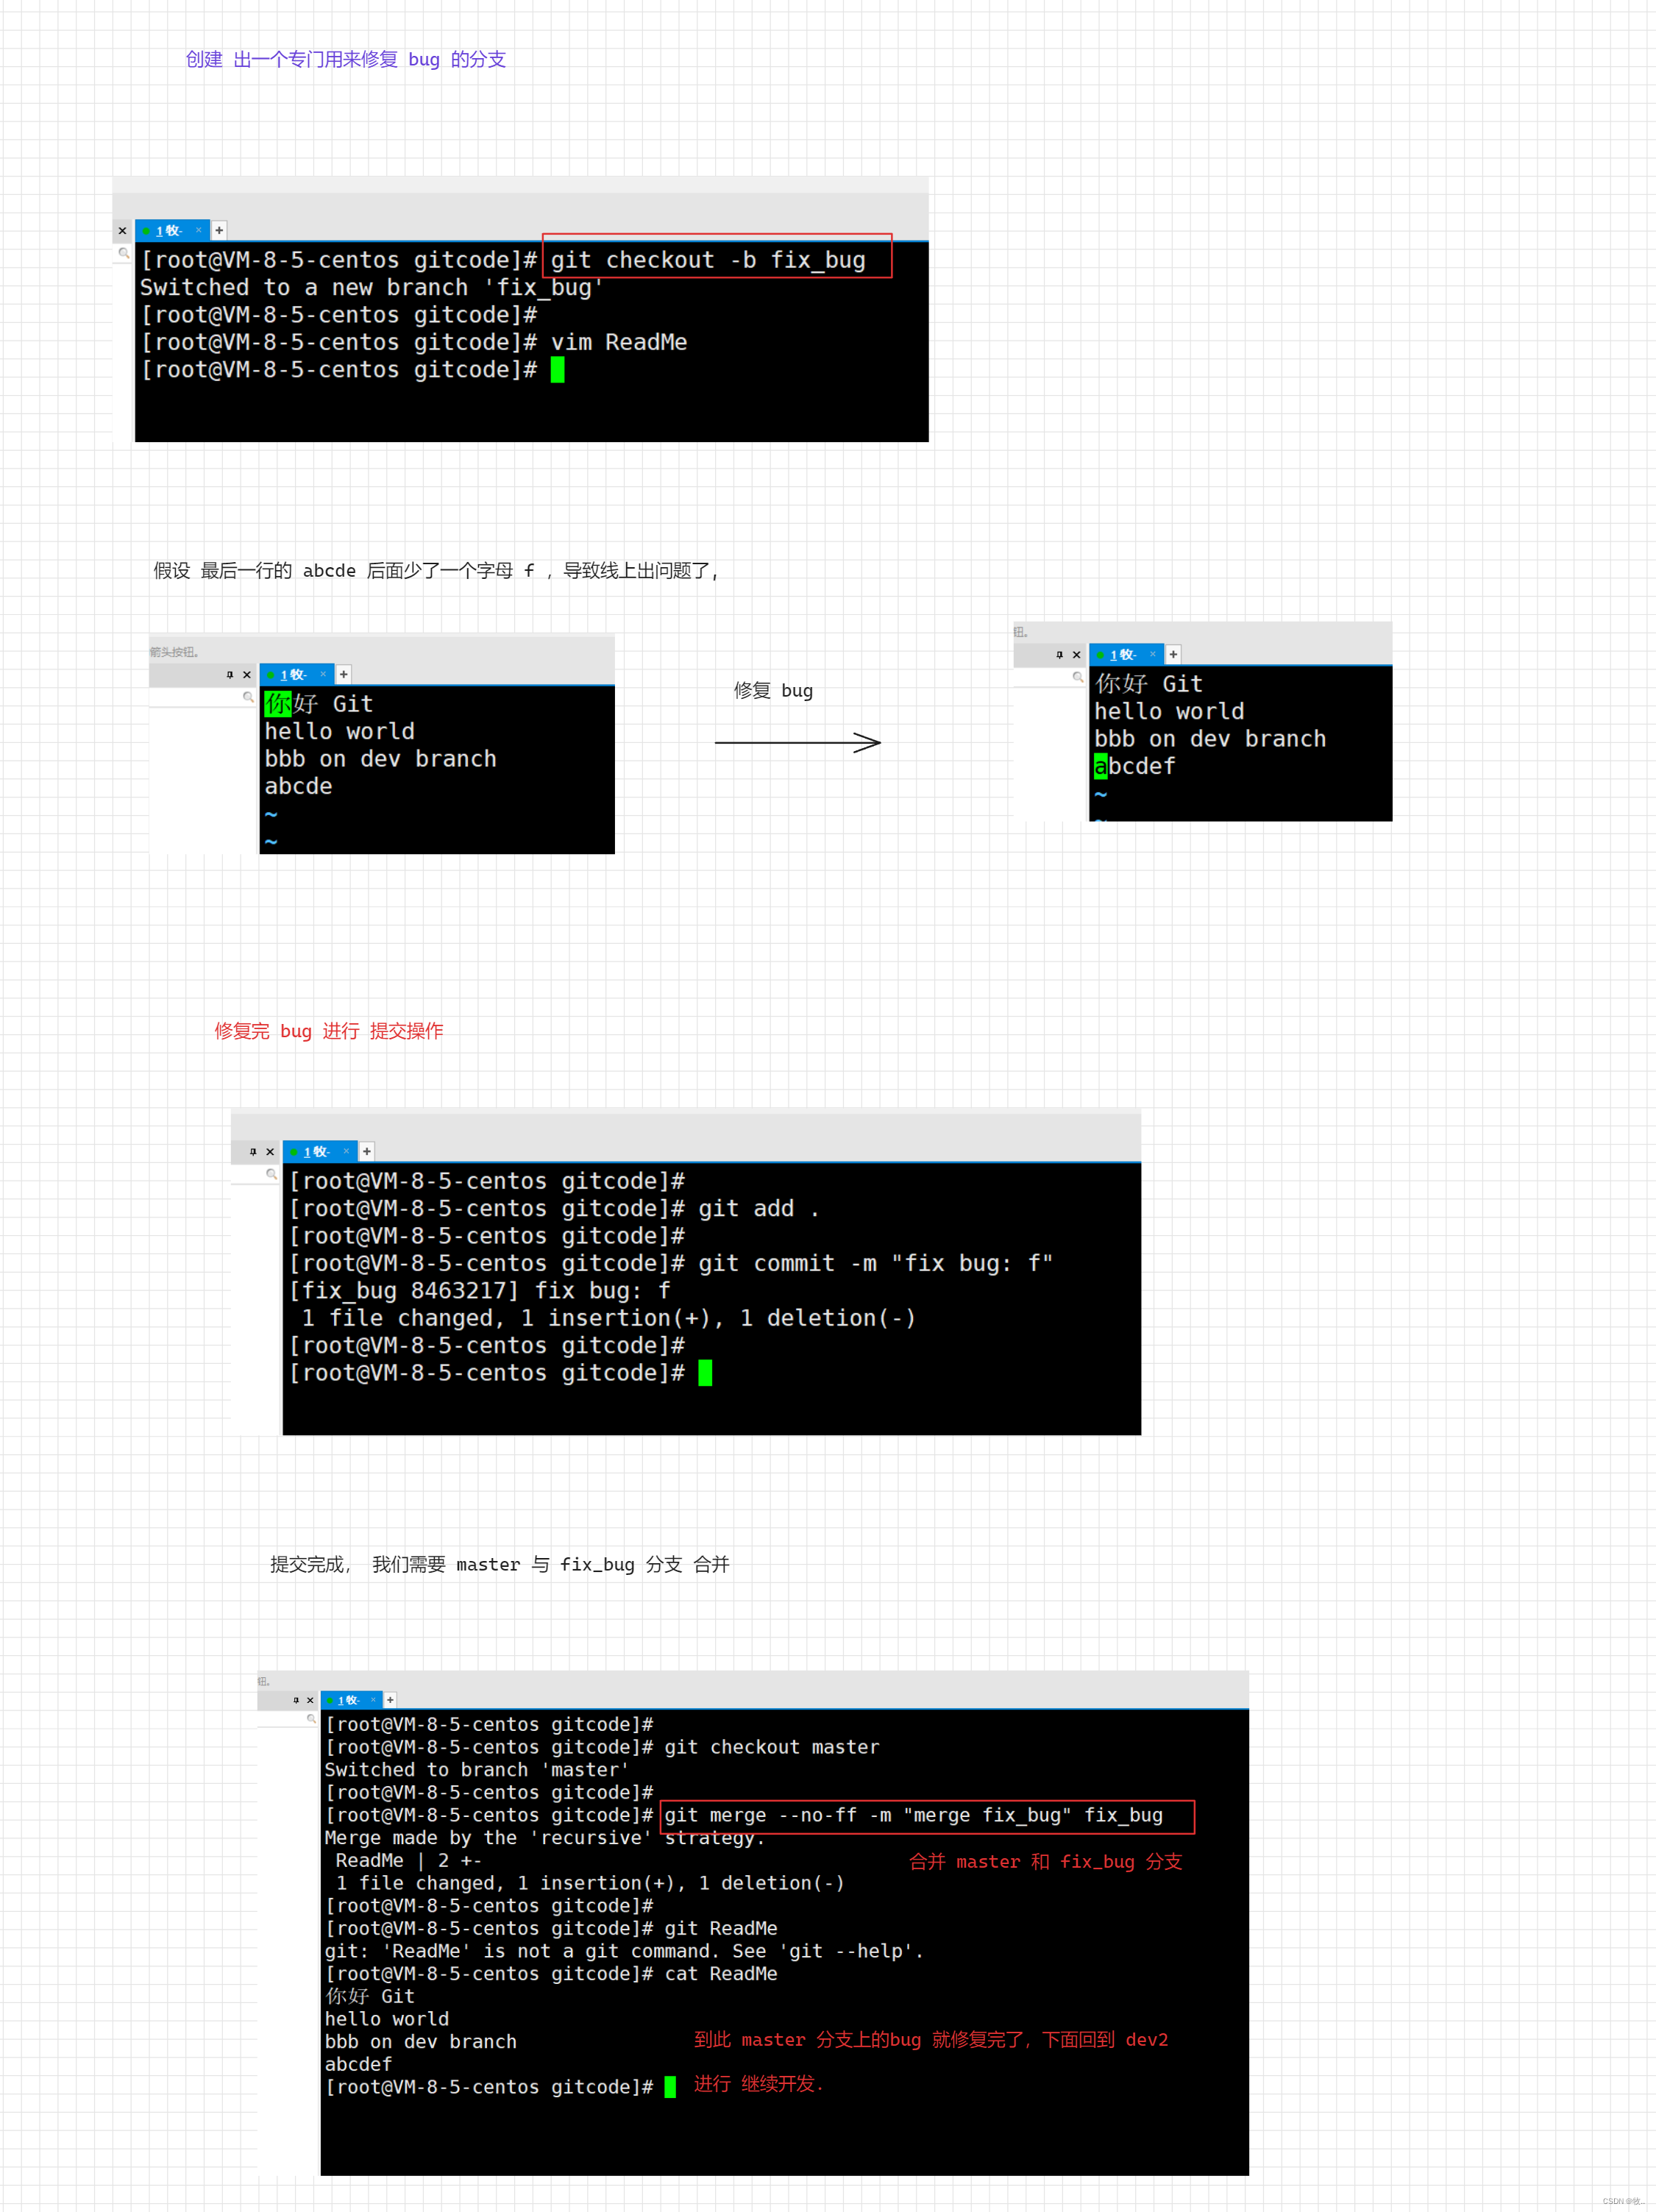Click the 'git ReadMe' mistyped command
The height and width of the screenshot is (2212, 1656).
(x=721, y=1928)
